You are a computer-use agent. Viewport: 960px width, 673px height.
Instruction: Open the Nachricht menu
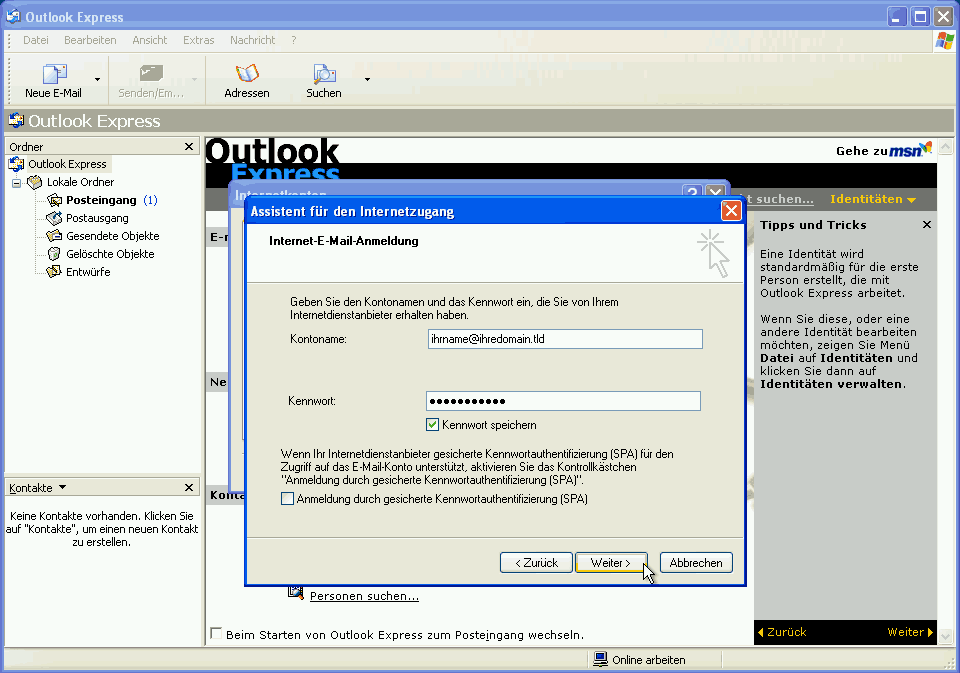coord(251,40)
